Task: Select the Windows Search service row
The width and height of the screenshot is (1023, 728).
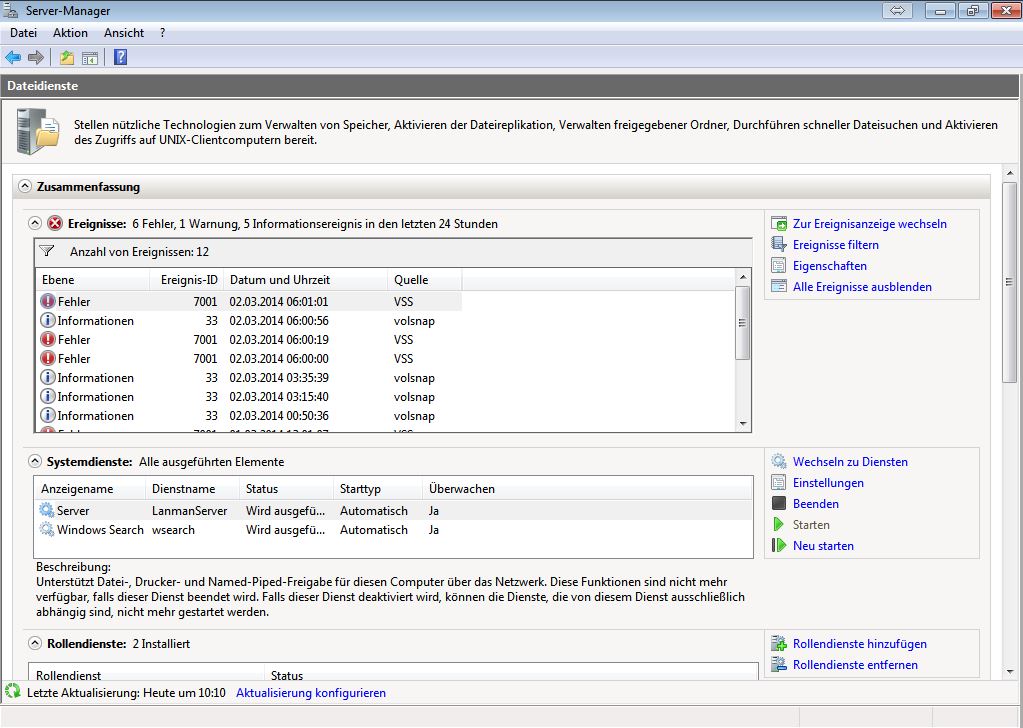Action: [x=100, y=530]
